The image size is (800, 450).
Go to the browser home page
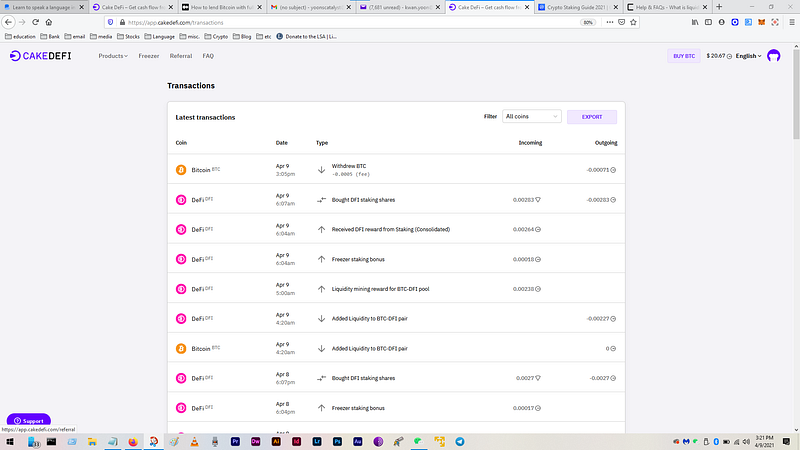point(48,22)
